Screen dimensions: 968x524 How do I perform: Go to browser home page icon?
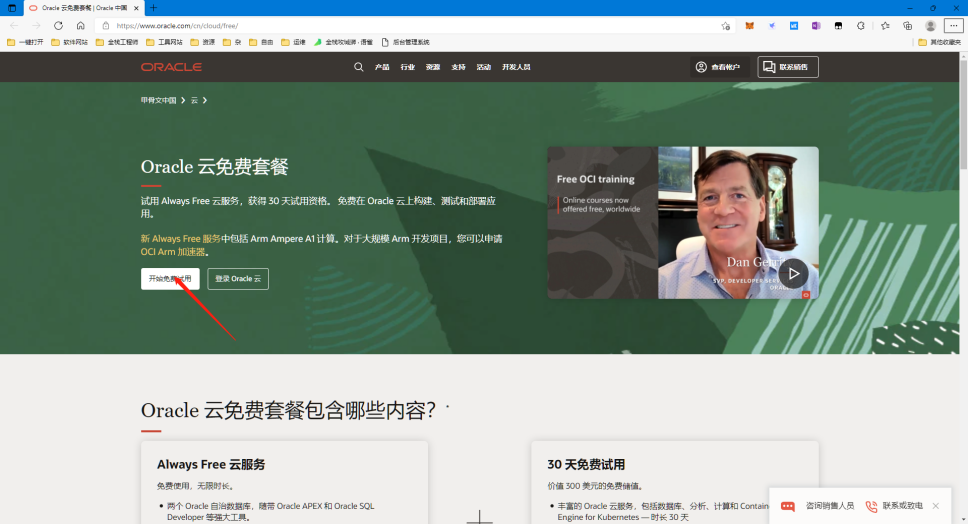[x=80, y=25]
